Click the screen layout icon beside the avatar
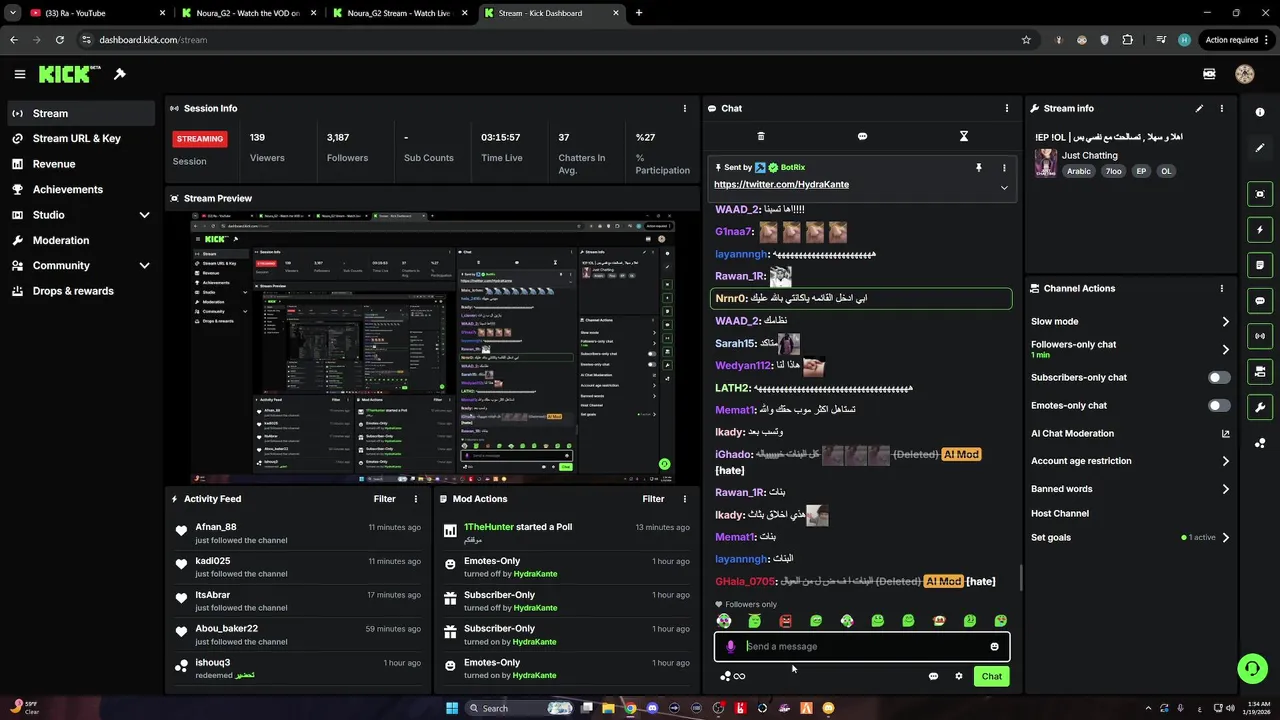Screen dimensions: 1280x720 pyautogui.click(x=1209, y=74)
